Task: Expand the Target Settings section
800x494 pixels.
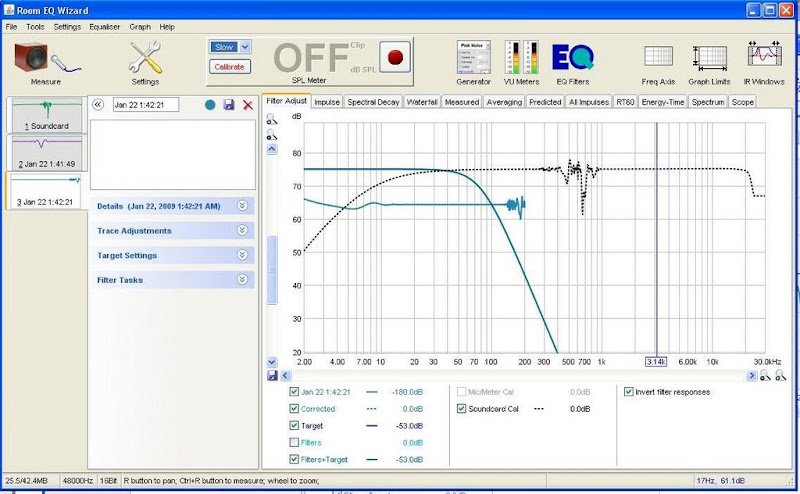Action: (x=242, y=255)
